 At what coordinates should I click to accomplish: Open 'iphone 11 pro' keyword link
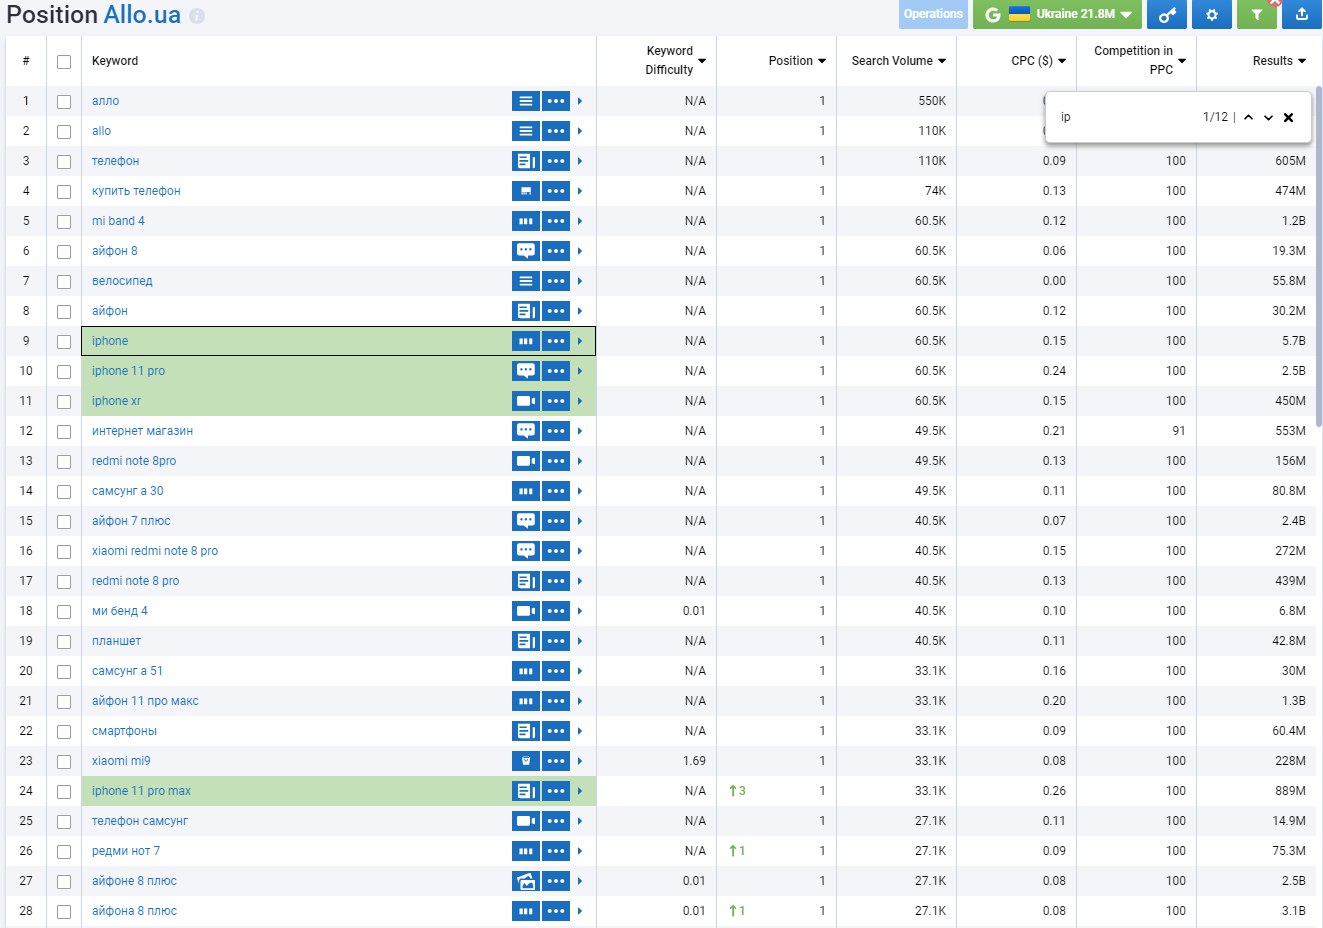tap(128, 371)
